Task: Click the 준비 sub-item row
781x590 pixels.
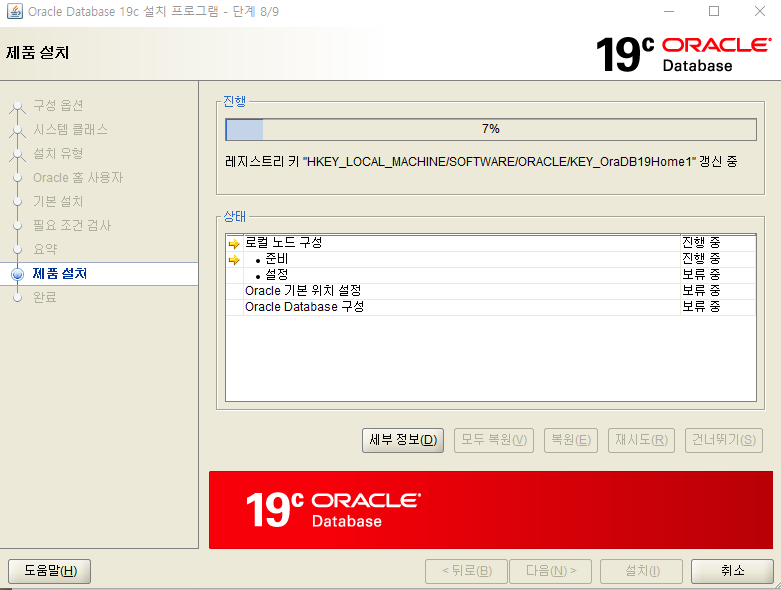Action: pyautogui.click(x=491, y=259)
